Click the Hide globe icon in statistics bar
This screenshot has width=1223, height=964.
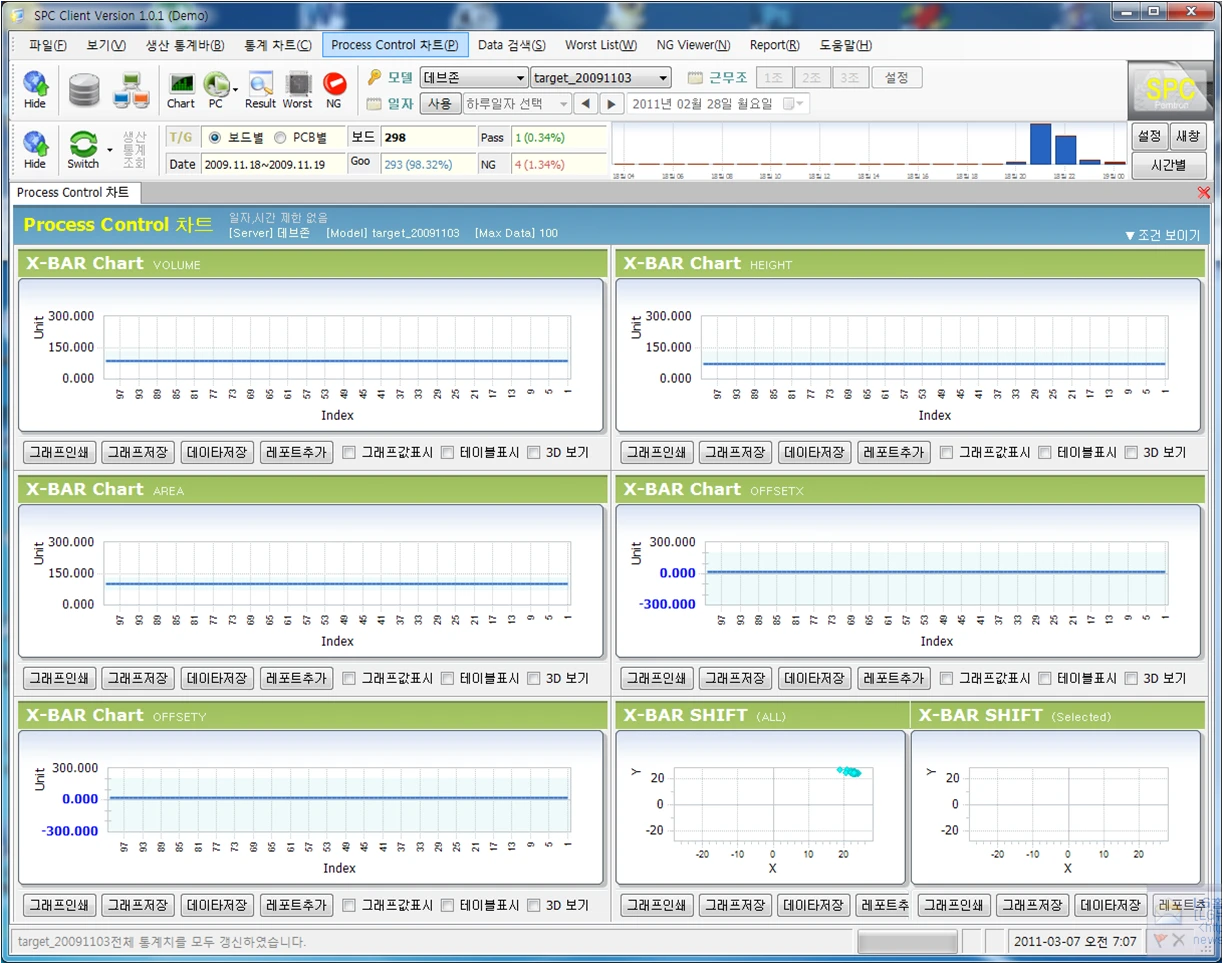[35, 150]
